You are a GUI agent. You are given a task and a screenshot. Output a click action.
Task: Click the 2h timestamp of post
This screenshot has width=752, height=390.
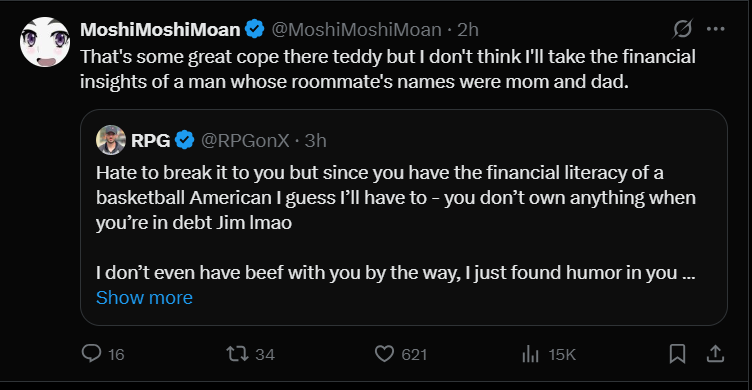(x=468, y=30)
